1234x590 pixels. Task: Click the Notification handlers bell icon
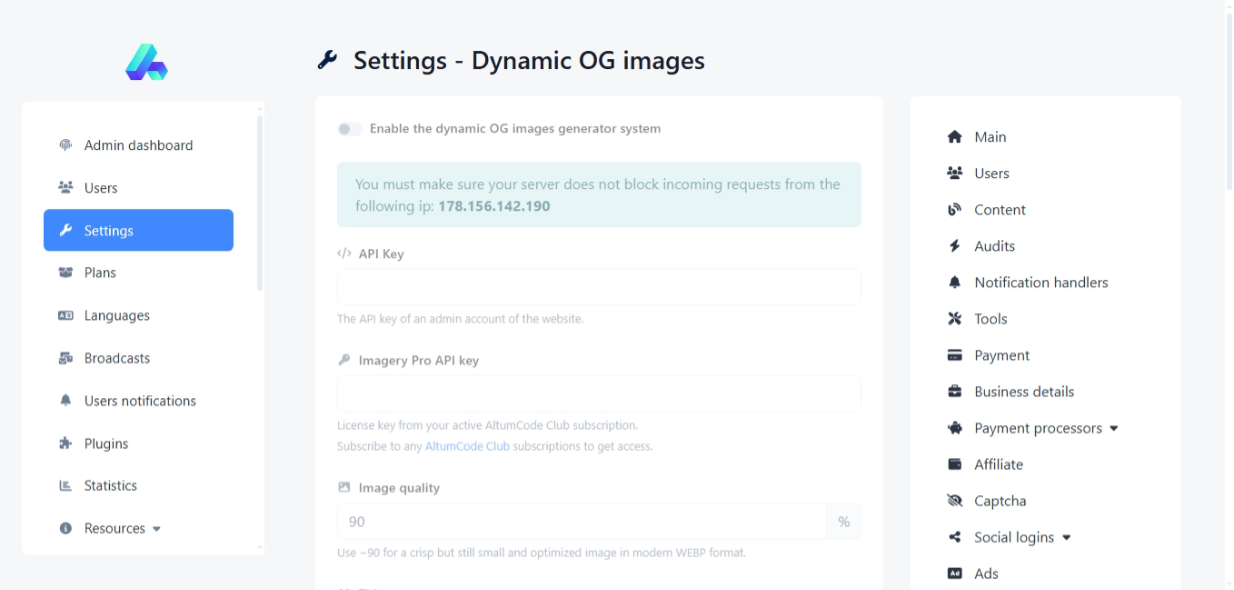click(x=954, y=283)
